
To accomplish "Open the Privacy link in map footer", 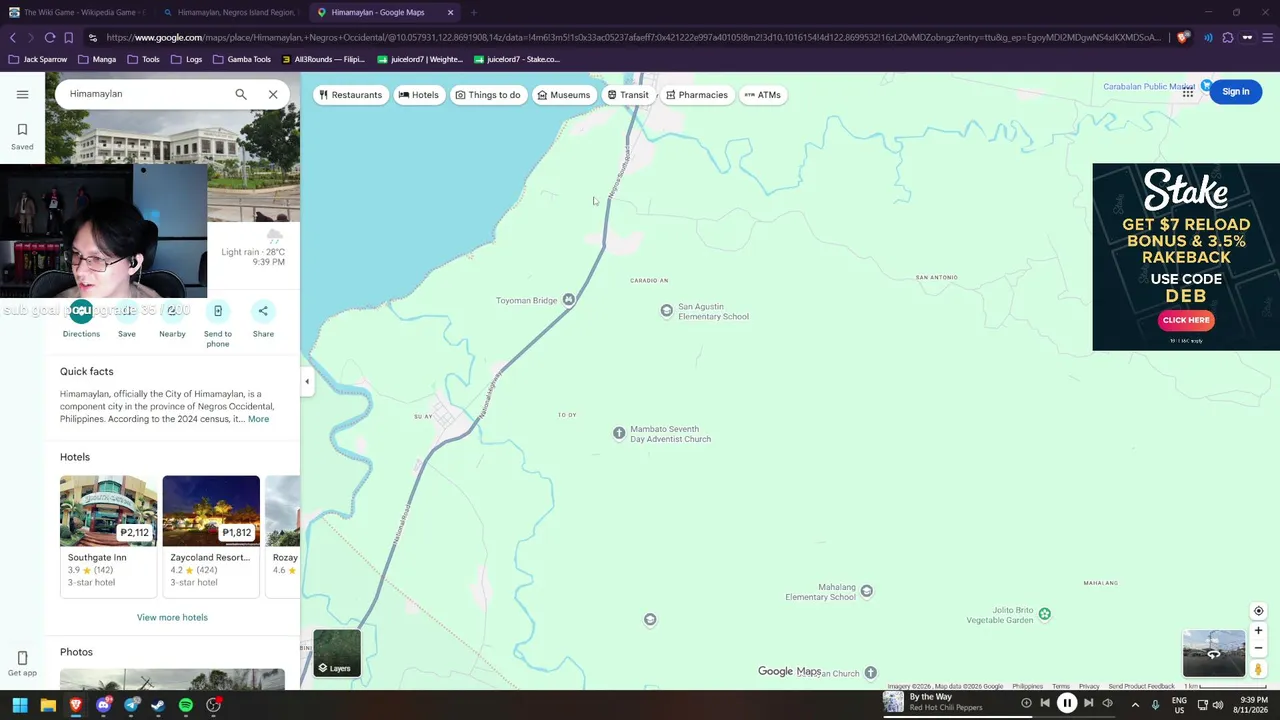I will (x=1089, y=687).
